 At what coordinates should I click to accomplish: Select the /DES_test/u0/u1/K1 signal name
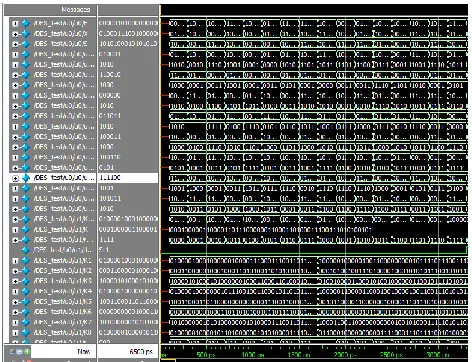63,260
